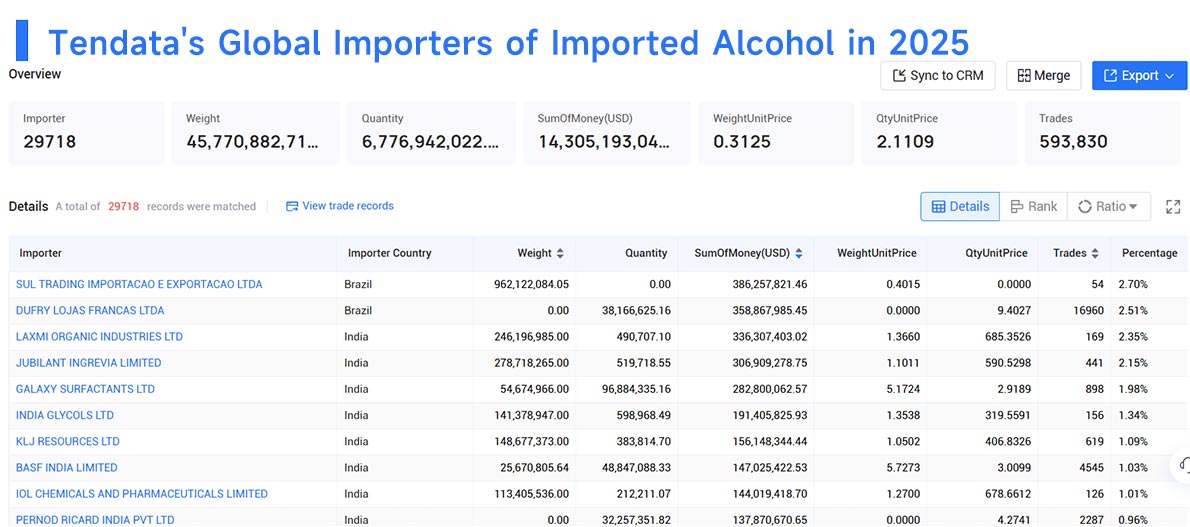Open the Ratio dropdown tab
Viewport: 1190px width, 527px height.
point(1108,207)
